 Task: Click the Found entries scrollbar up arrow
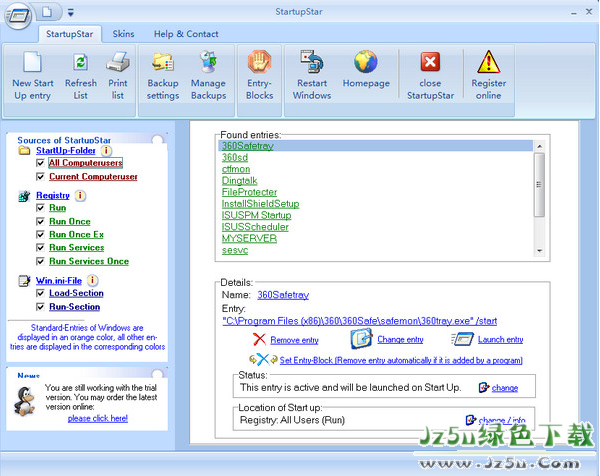pyautogui.click(x=540, y=146)
